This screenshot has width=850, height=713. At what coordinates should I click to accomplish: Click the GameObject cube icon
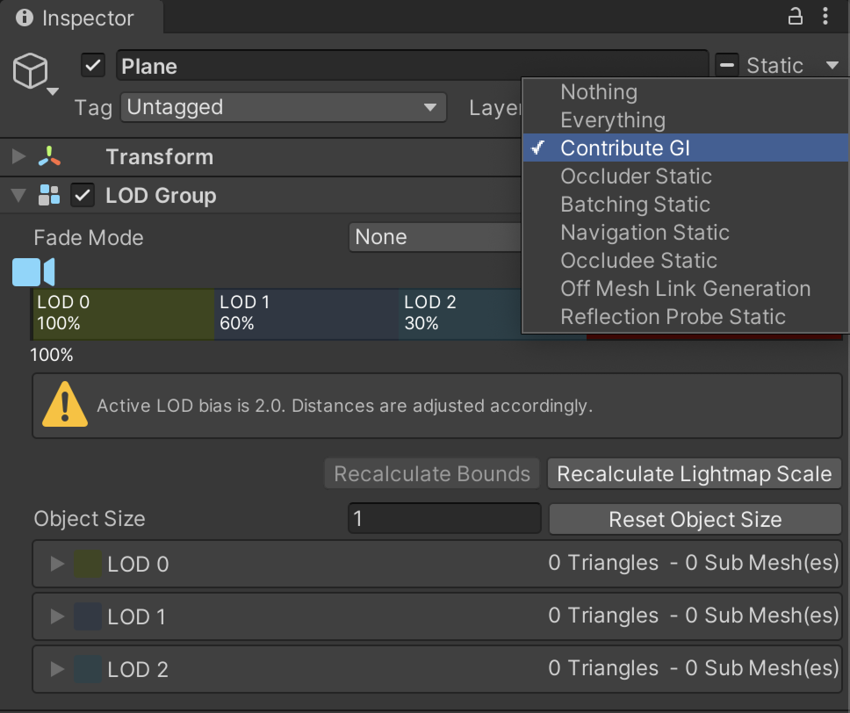point(30,70)
